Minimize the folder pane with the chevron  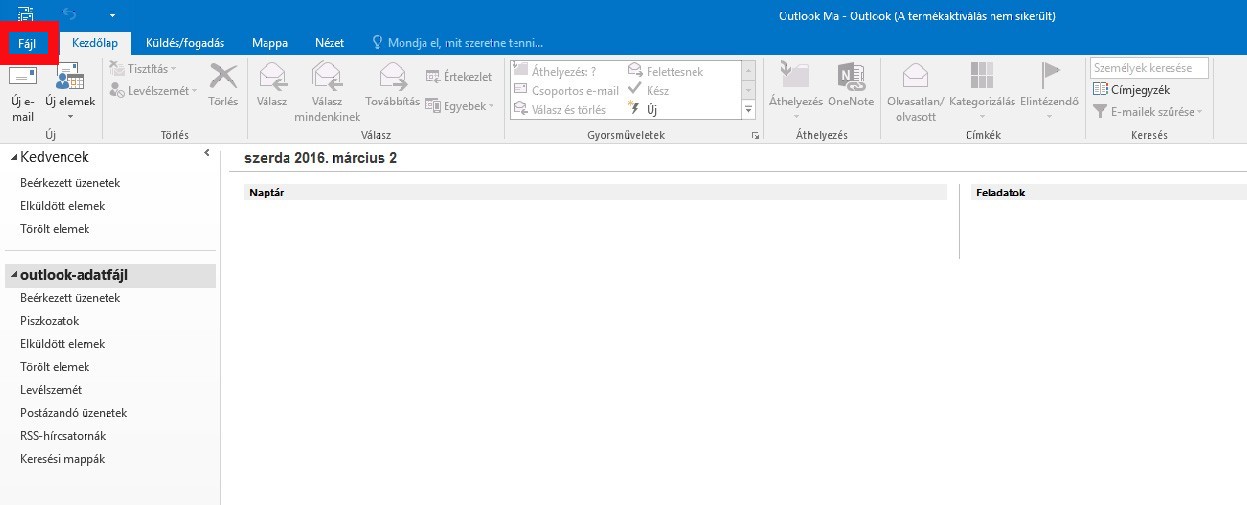point(207,152)
